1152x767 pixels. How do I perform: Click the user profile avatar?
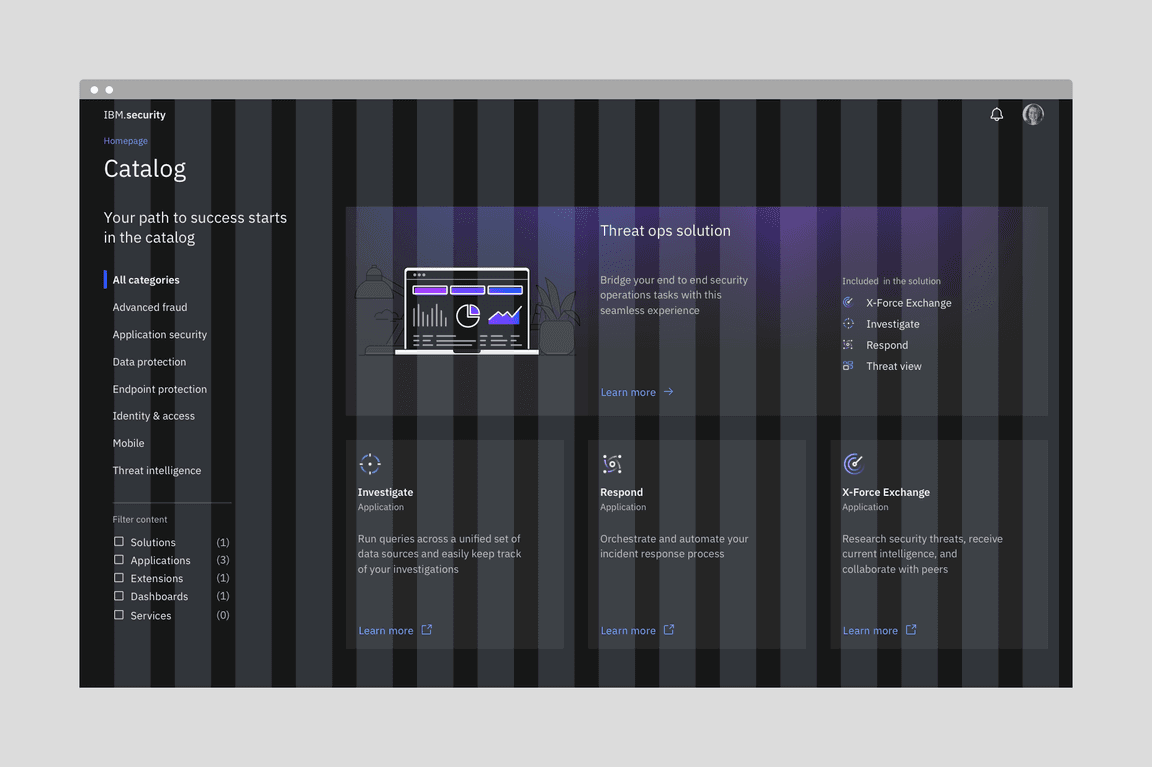(x=1033, y=114)
